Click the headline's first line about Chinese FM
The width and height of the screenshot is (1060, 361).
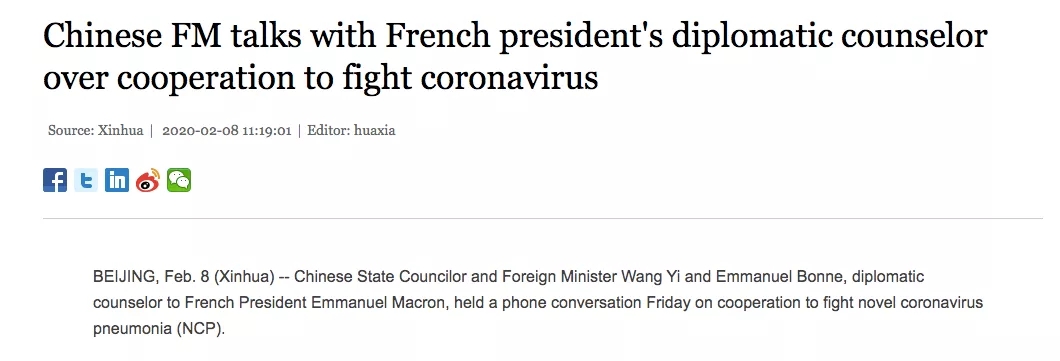pos(515,36)
